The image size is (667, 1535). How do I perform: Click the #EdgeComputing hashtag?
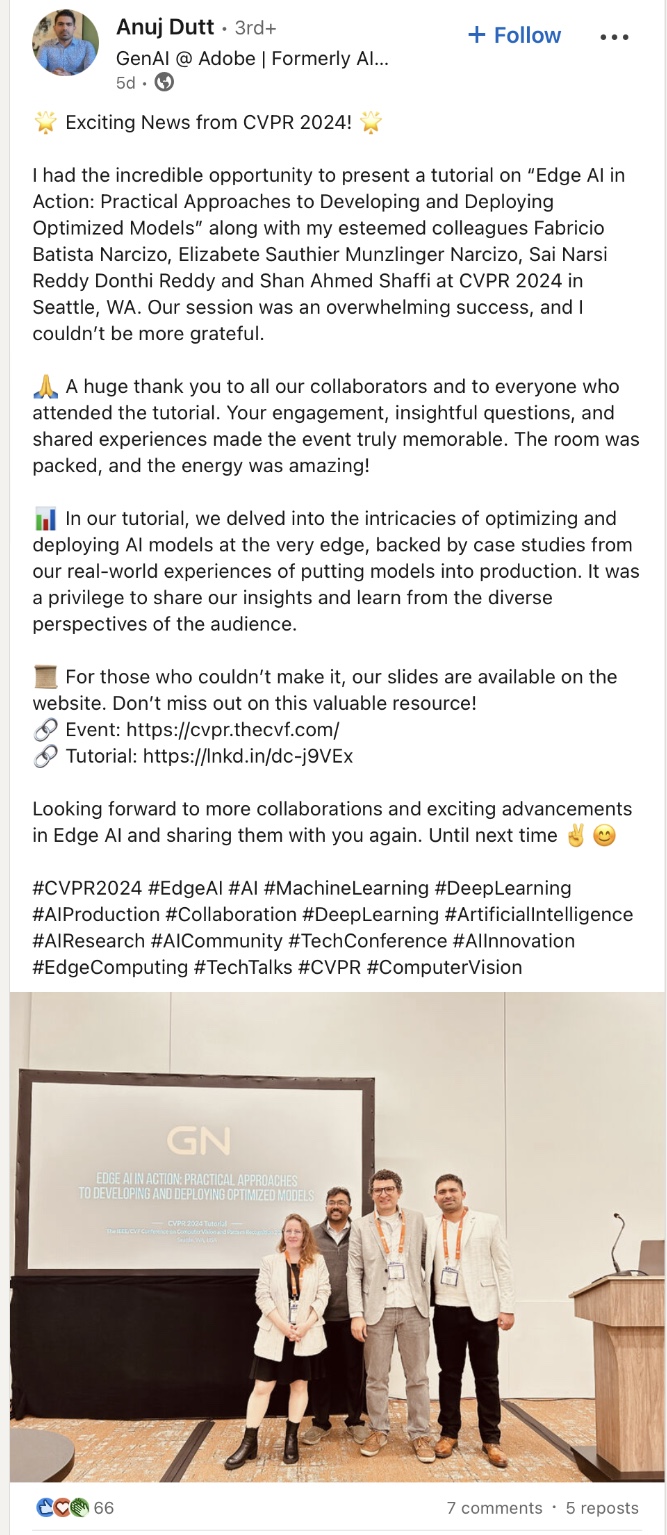[x=110, y=967]
